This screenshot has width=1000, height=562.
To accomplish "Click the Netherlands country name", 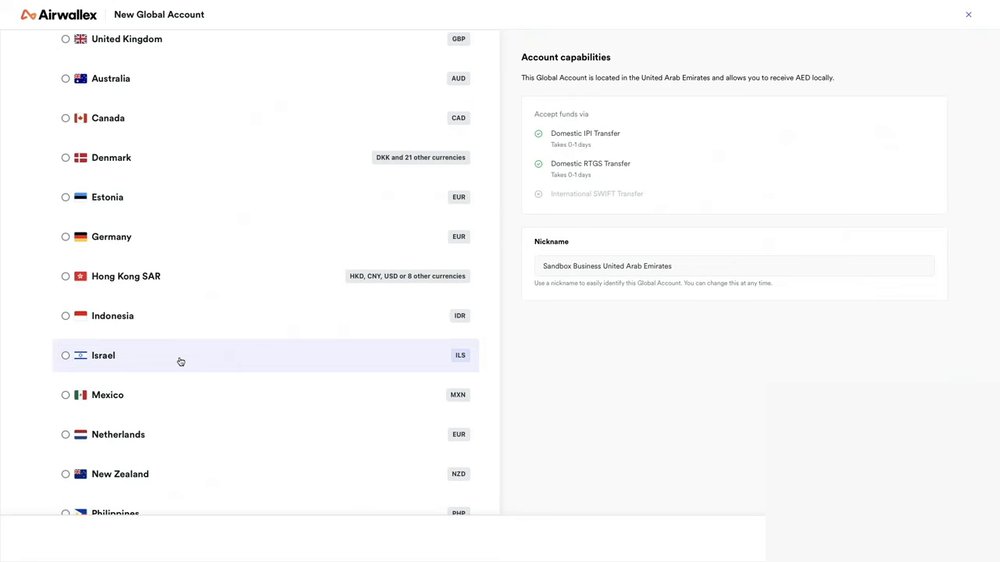I will pos(118,434).
